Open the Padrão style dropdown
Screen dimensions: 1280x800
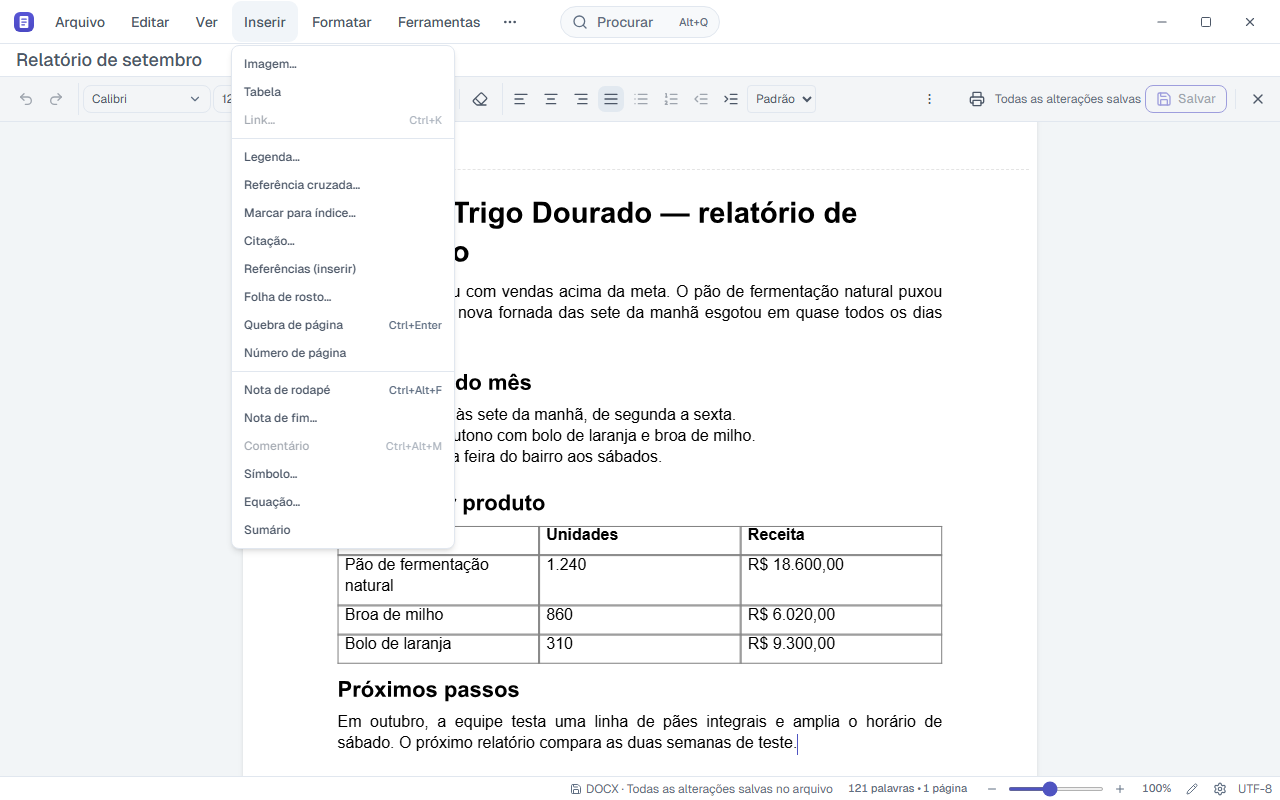click(x=781, y=99)
